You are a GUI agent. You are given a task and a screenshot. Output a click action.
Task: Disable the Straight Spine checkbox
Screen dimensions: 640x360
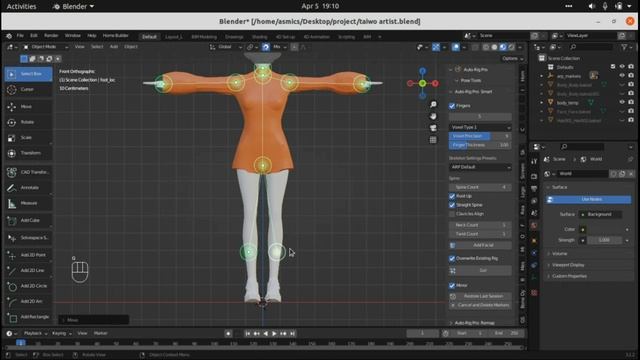tap(452, 205)
